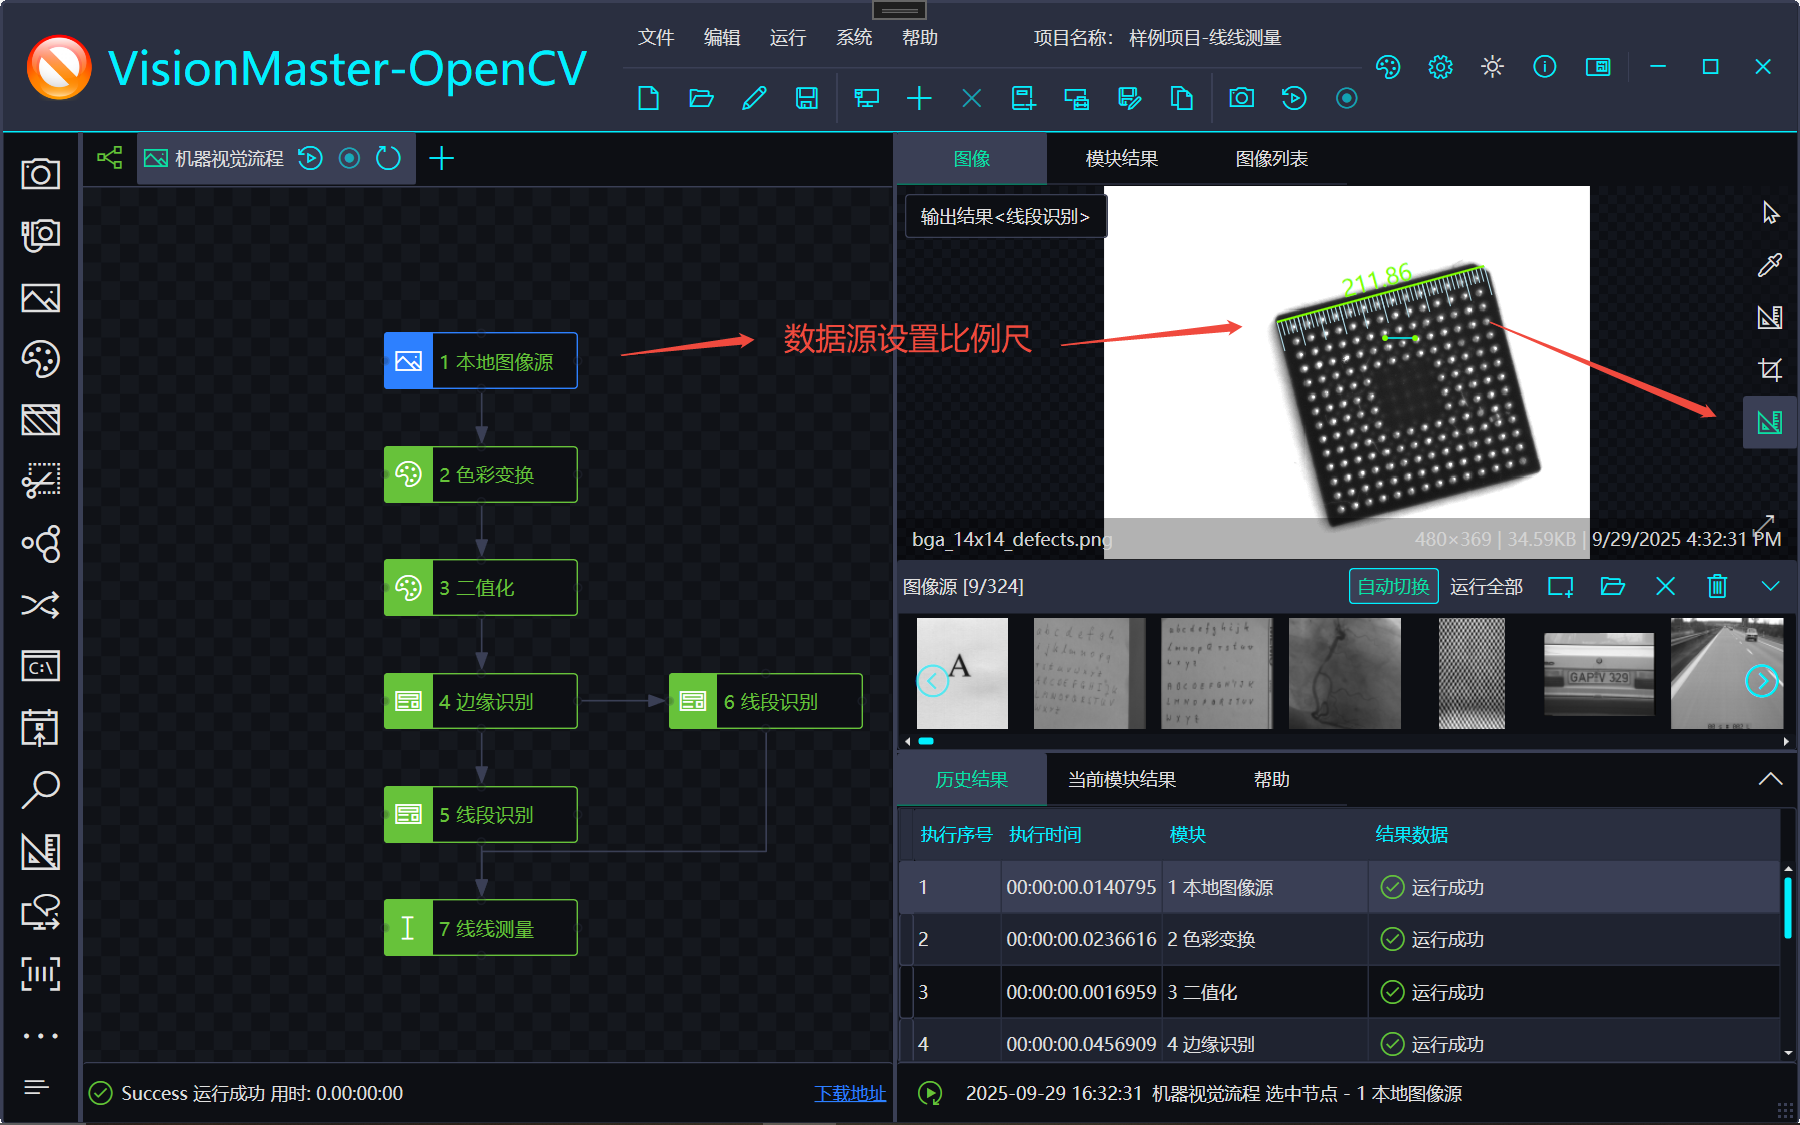Select the shuffle arrows icon in left sidebar
1800x1125 pixels.
[x=40, y=605]
